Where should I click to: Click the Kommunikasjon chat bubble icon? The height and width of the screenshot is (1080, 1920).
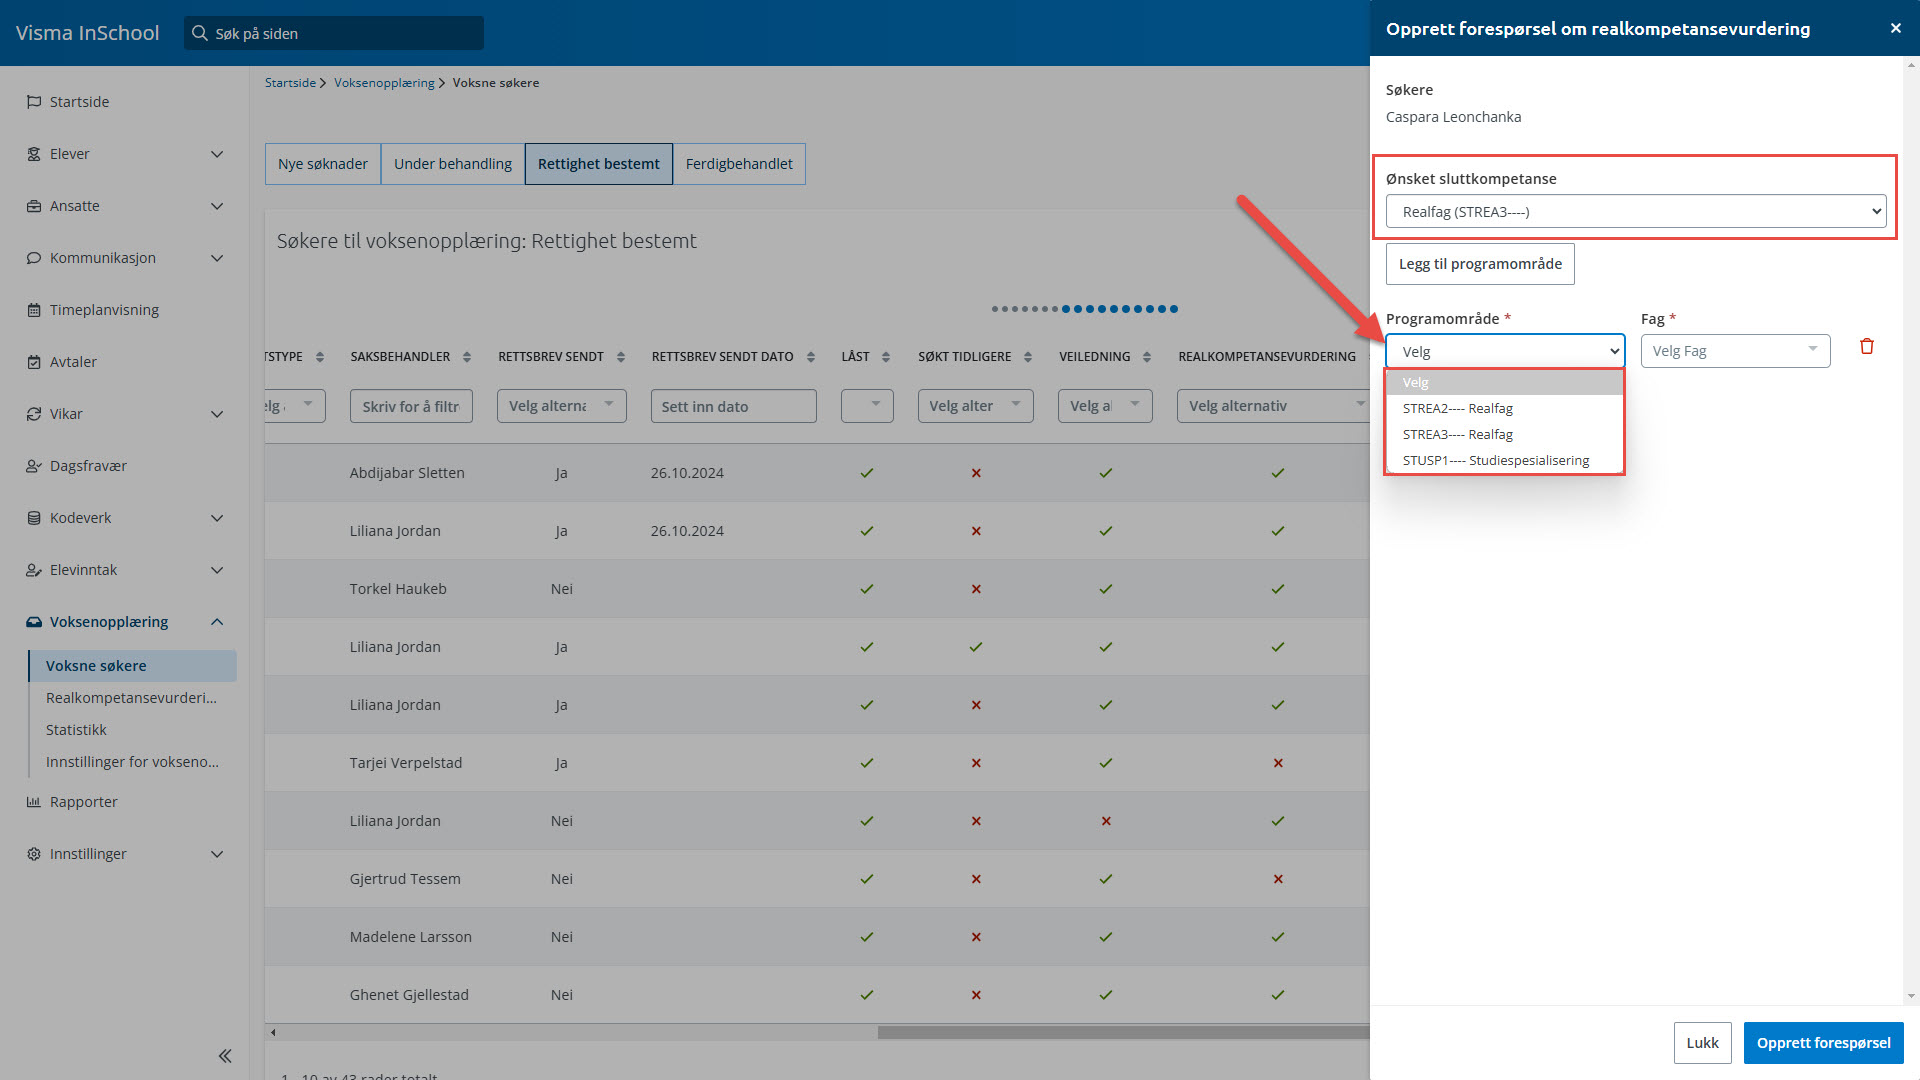click(34, 258)
